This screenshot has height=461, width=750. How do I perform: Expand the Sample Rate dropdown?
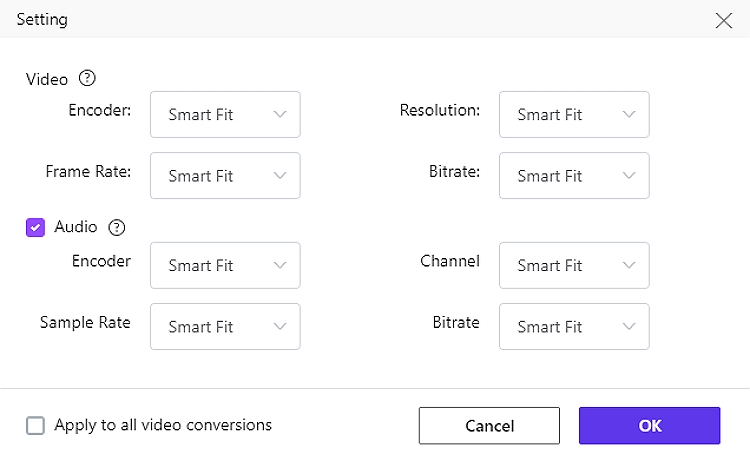coord(225,327)
